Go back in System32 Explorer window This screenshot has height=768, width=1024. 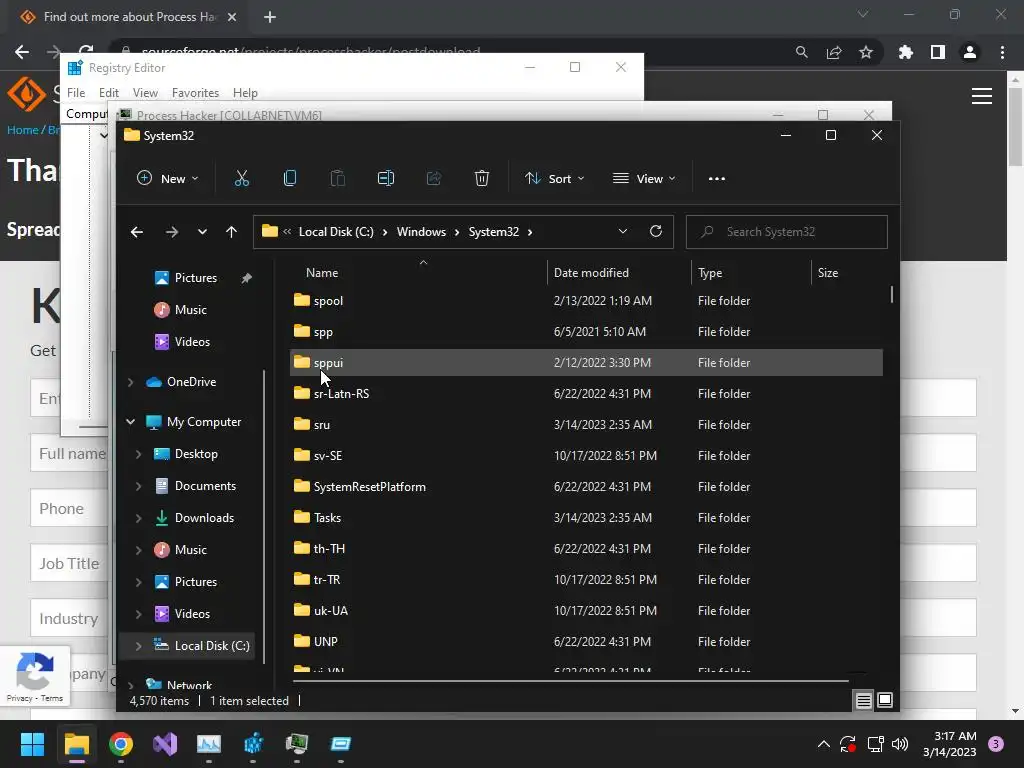[136, 232]
